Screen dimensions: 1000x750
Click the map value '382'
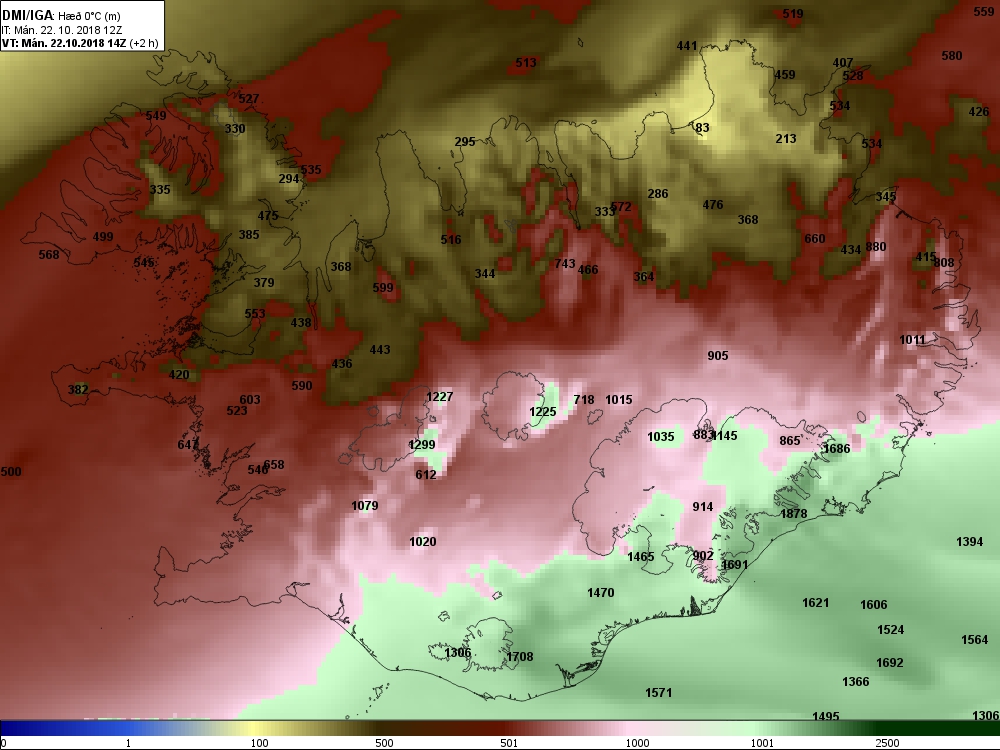coord(78,390)
